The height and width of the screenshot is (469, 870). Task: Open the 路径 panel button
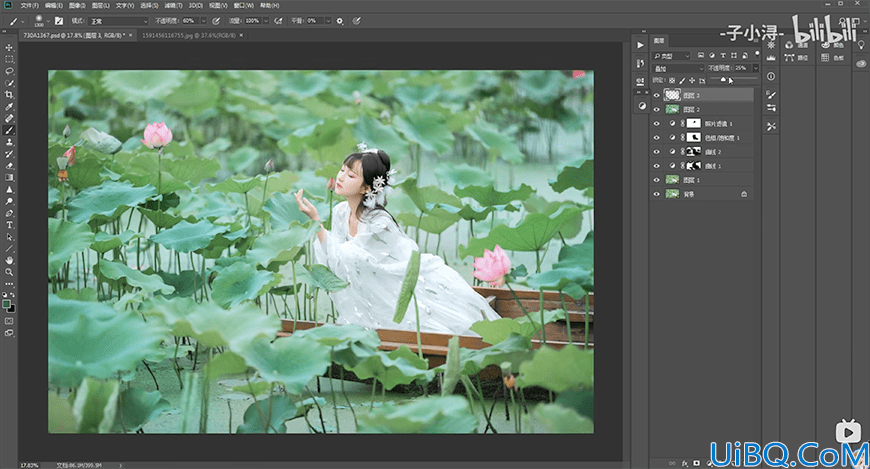coord(796,58)
